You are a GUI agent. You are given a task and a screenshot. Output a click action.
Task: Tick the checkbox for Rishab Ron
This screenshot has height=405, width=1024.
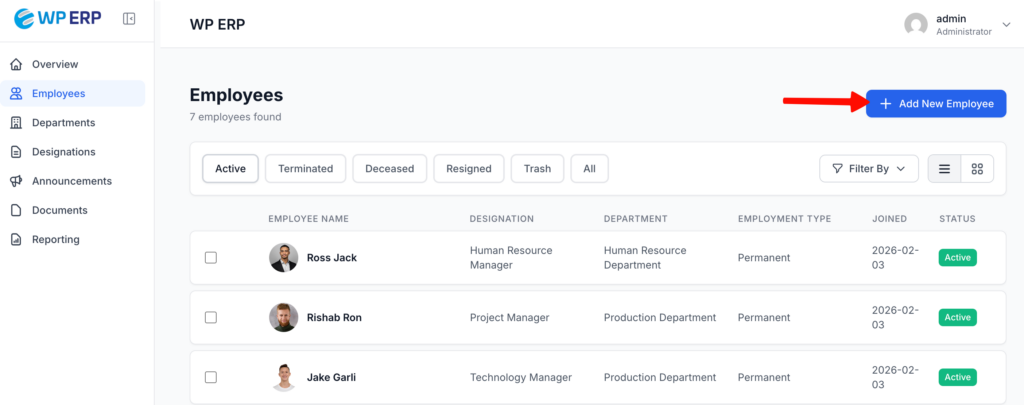tap(211, 318)
